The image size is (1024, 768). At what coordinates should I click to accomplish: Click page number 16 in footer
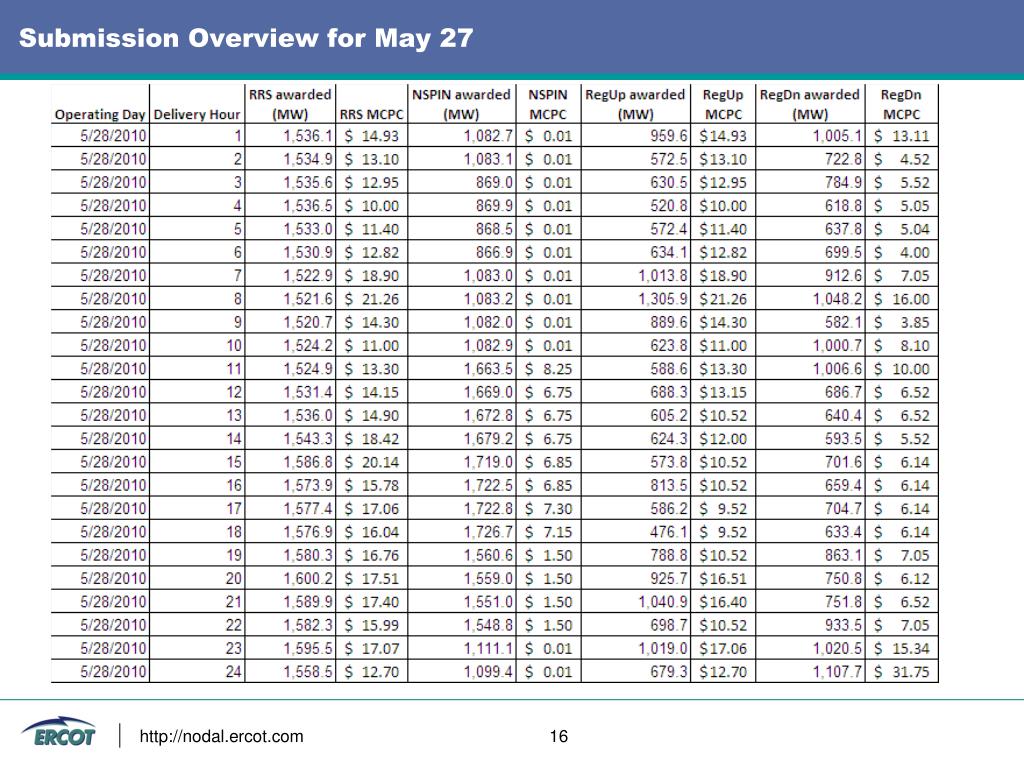pos(558,737)
